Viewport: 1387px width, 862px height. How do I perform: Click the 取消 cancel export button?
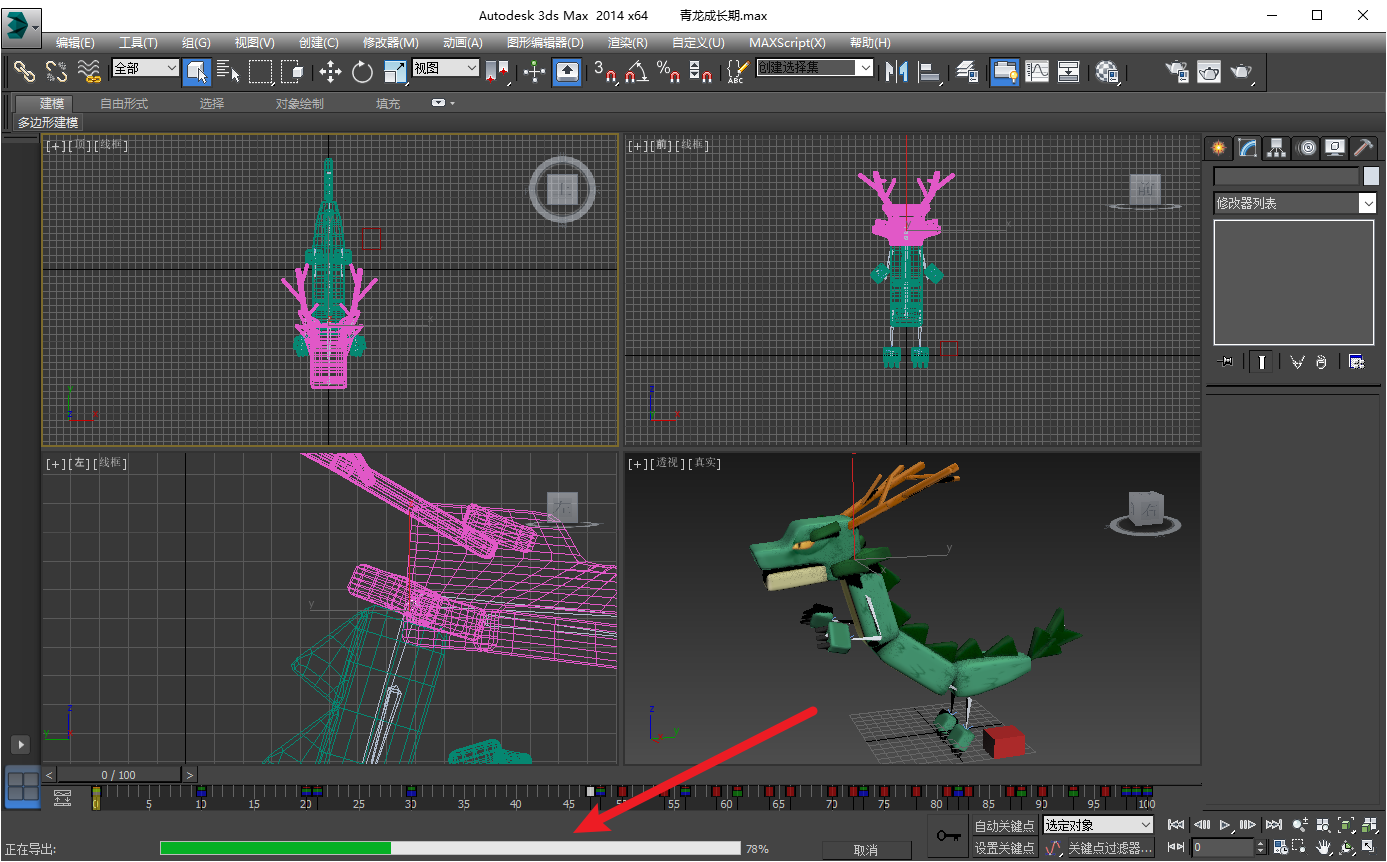click(866, 850)
